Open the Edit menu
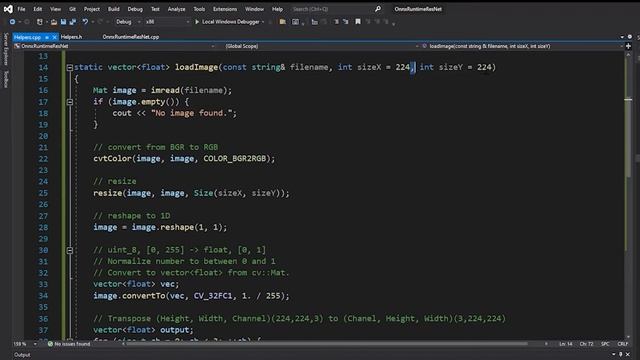 point(38,9)
